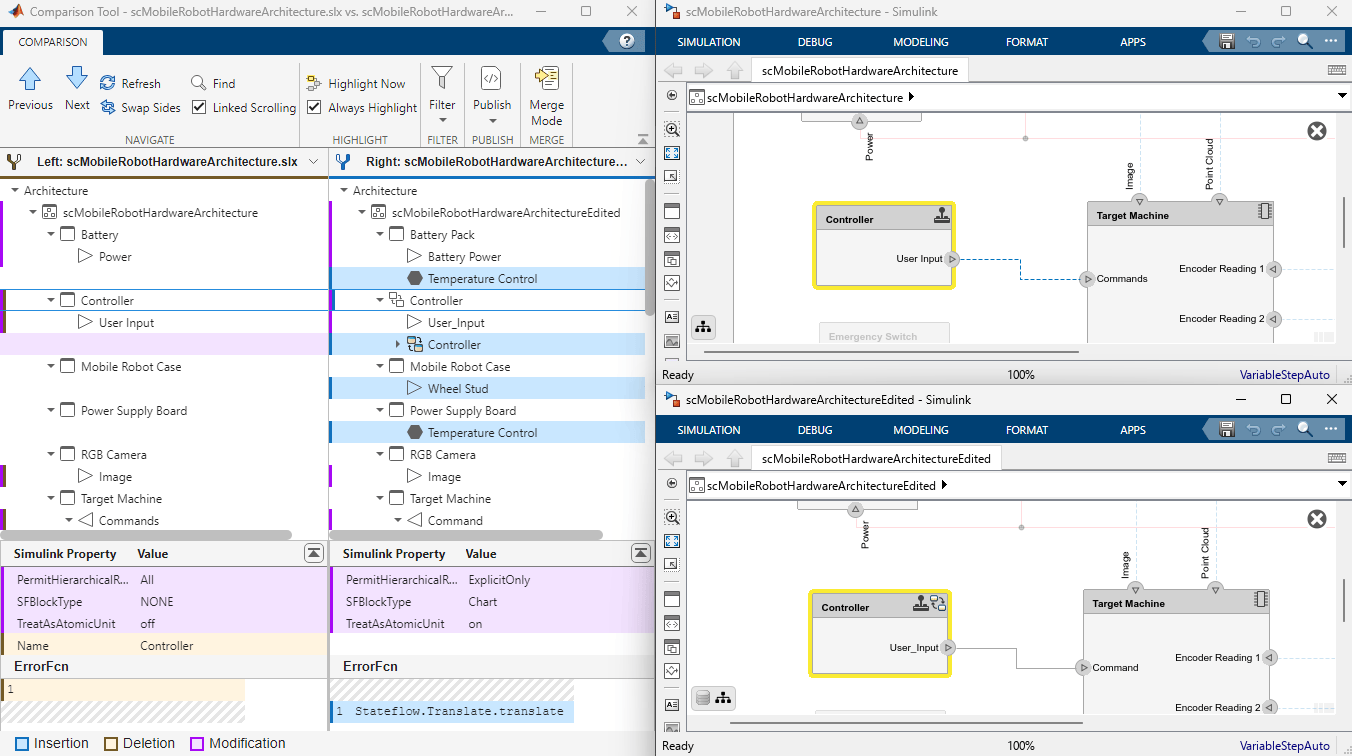The width and height of the screenshot is (1352, 756).
Task: Select RGB Camera in left tree
Action: point(113,454)
